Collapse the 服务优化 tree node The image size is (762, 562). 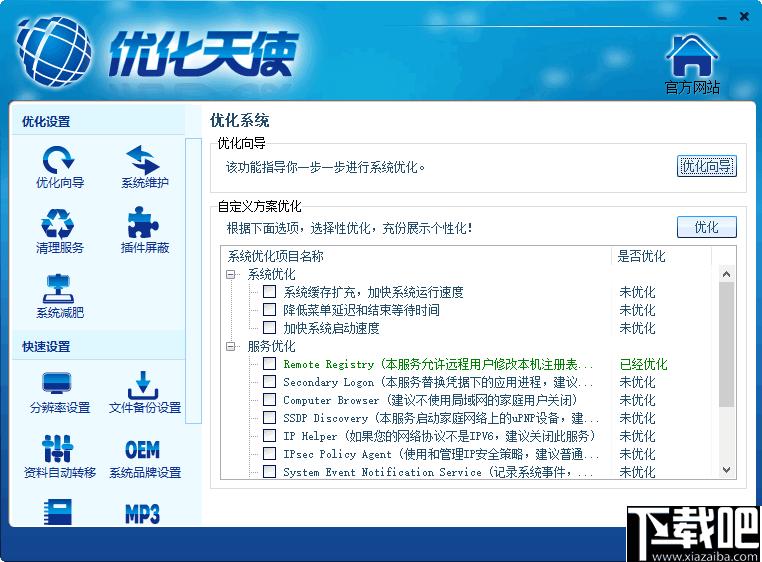231,347
